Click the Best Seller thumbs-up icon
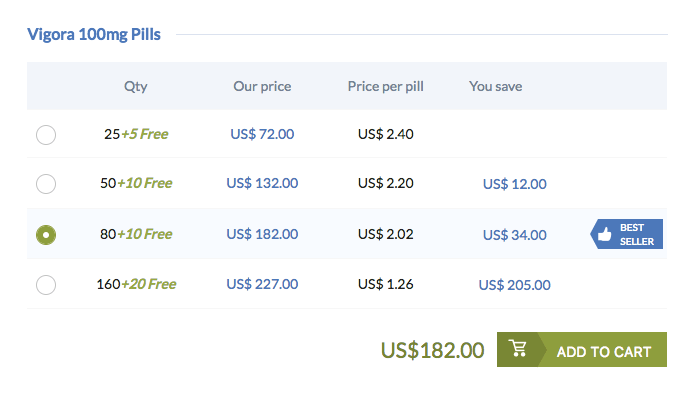 pos(604,235)
